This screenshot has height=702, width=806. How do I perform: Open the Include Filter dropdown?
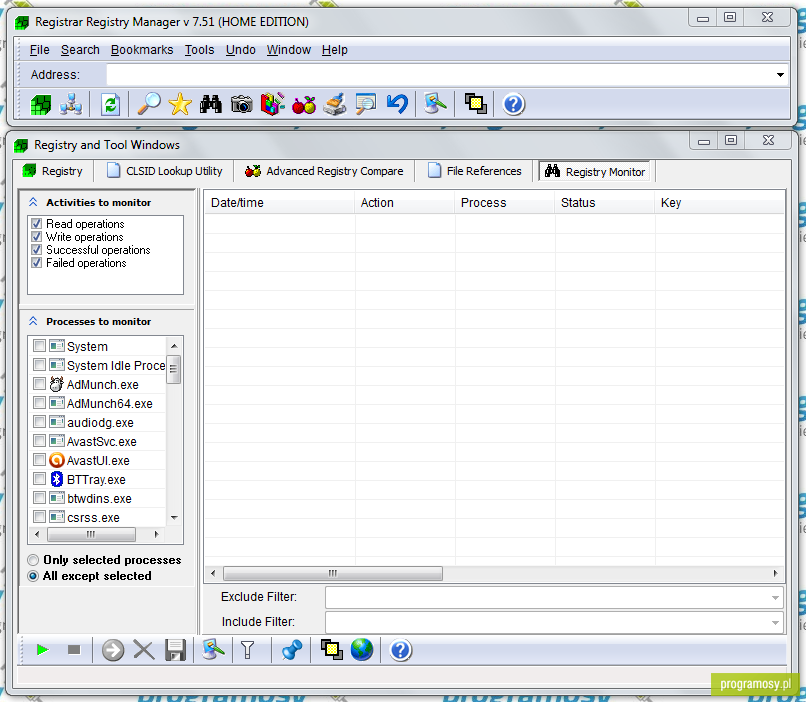point(775,623)
